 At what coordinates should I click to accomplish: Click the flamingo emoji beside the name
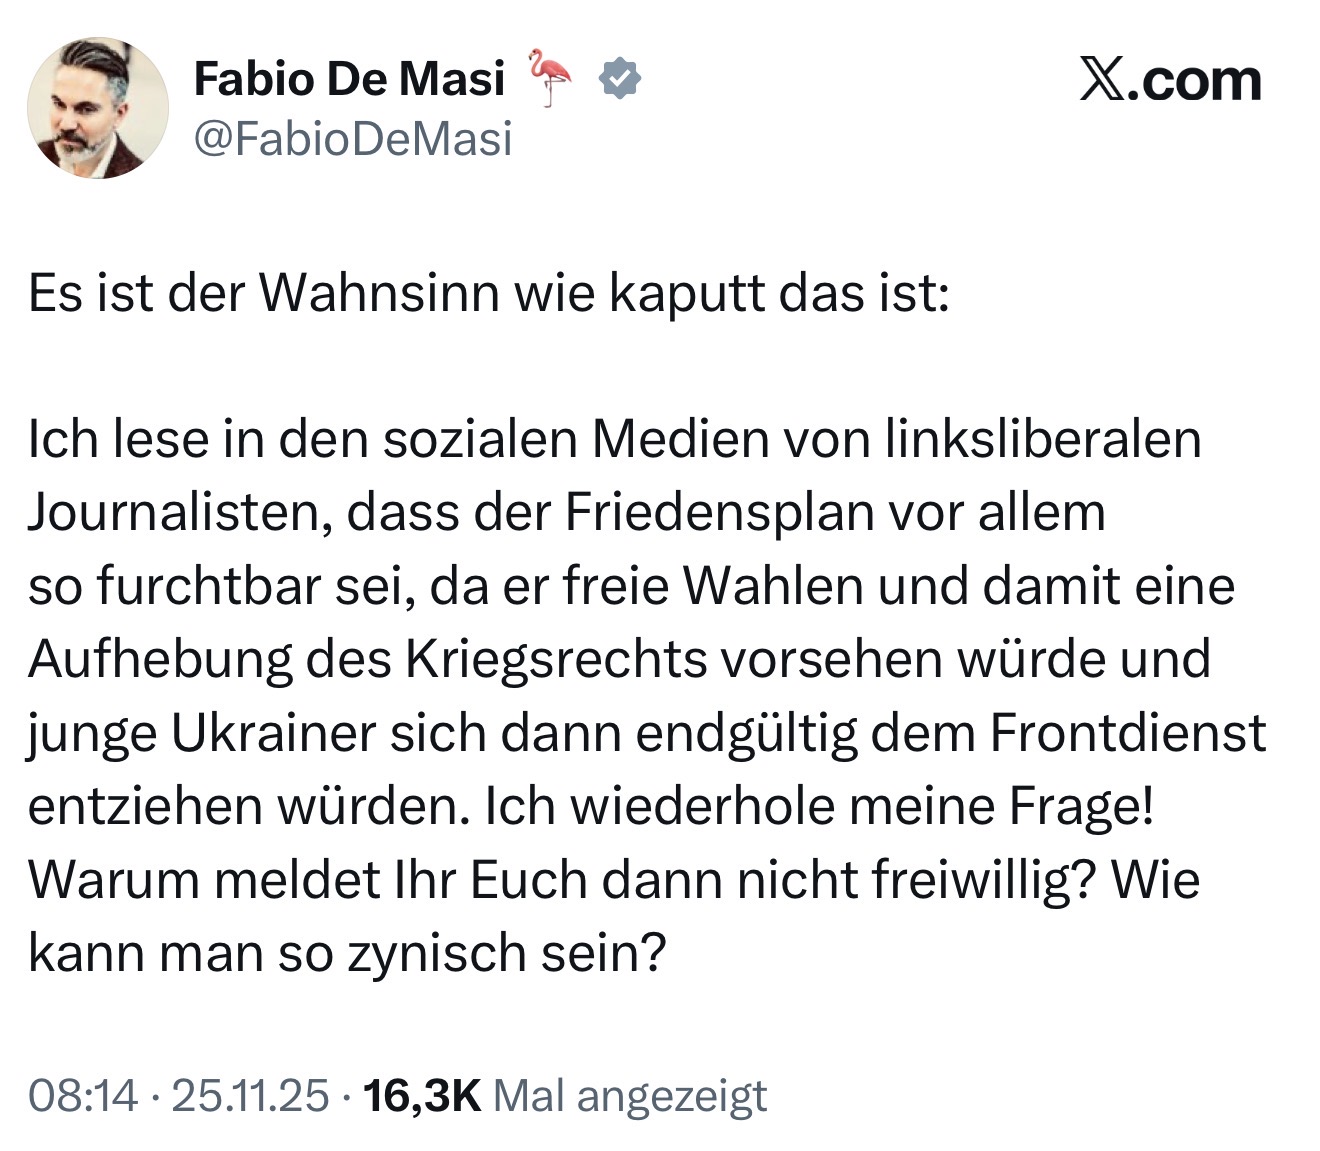pos(549,77)
